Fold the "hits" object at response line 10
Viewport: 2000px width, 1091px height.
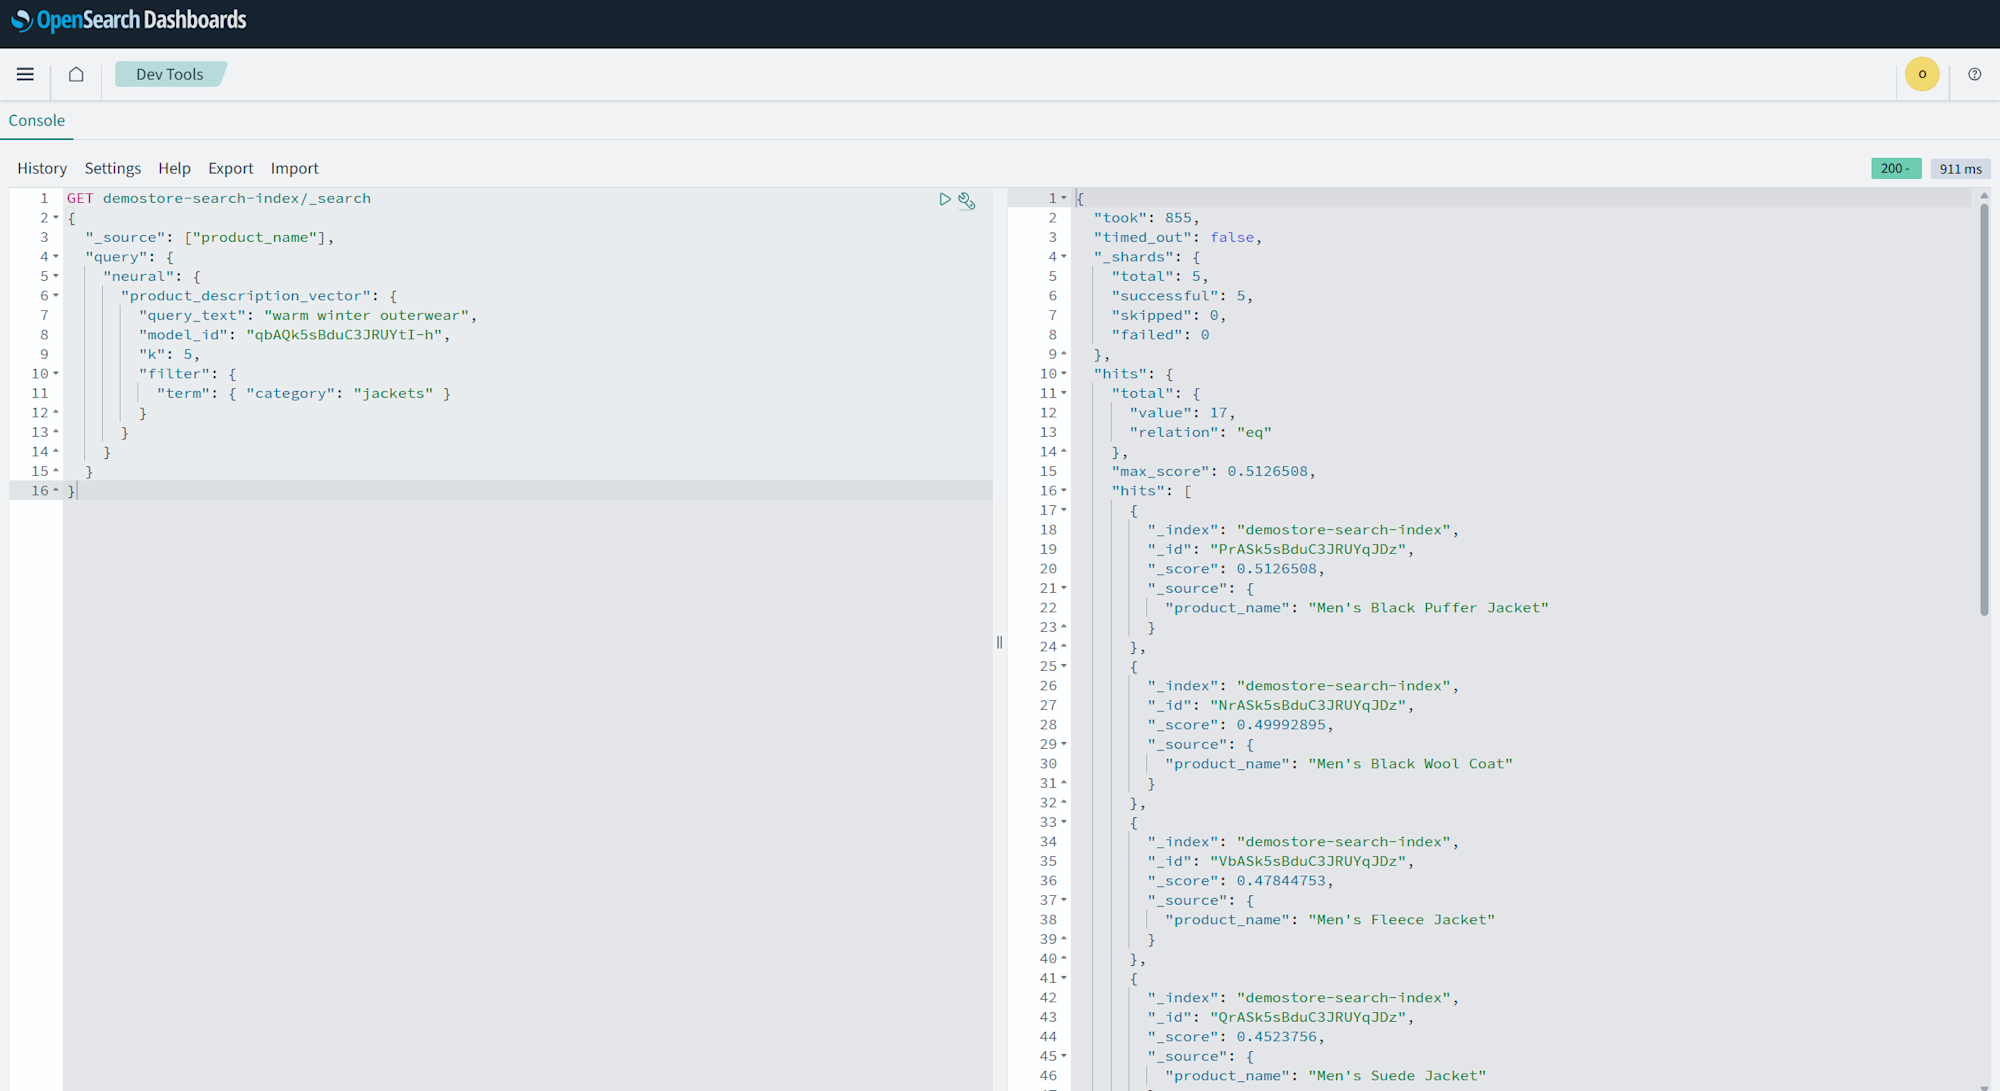click(x=1064, y=374)
